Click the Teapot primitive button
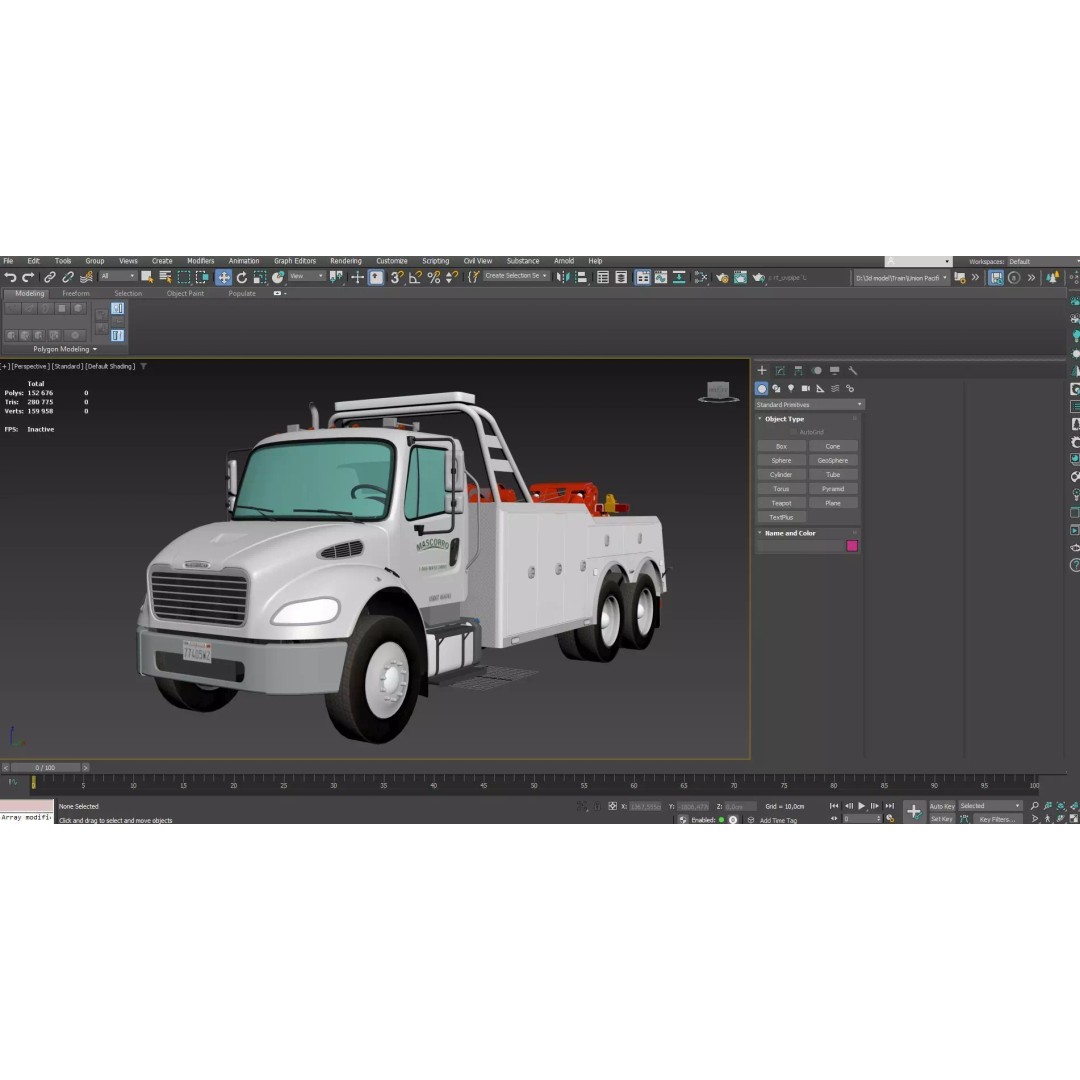Image resolution: width=1080 pixels, height=1080 pixels. 781,503
